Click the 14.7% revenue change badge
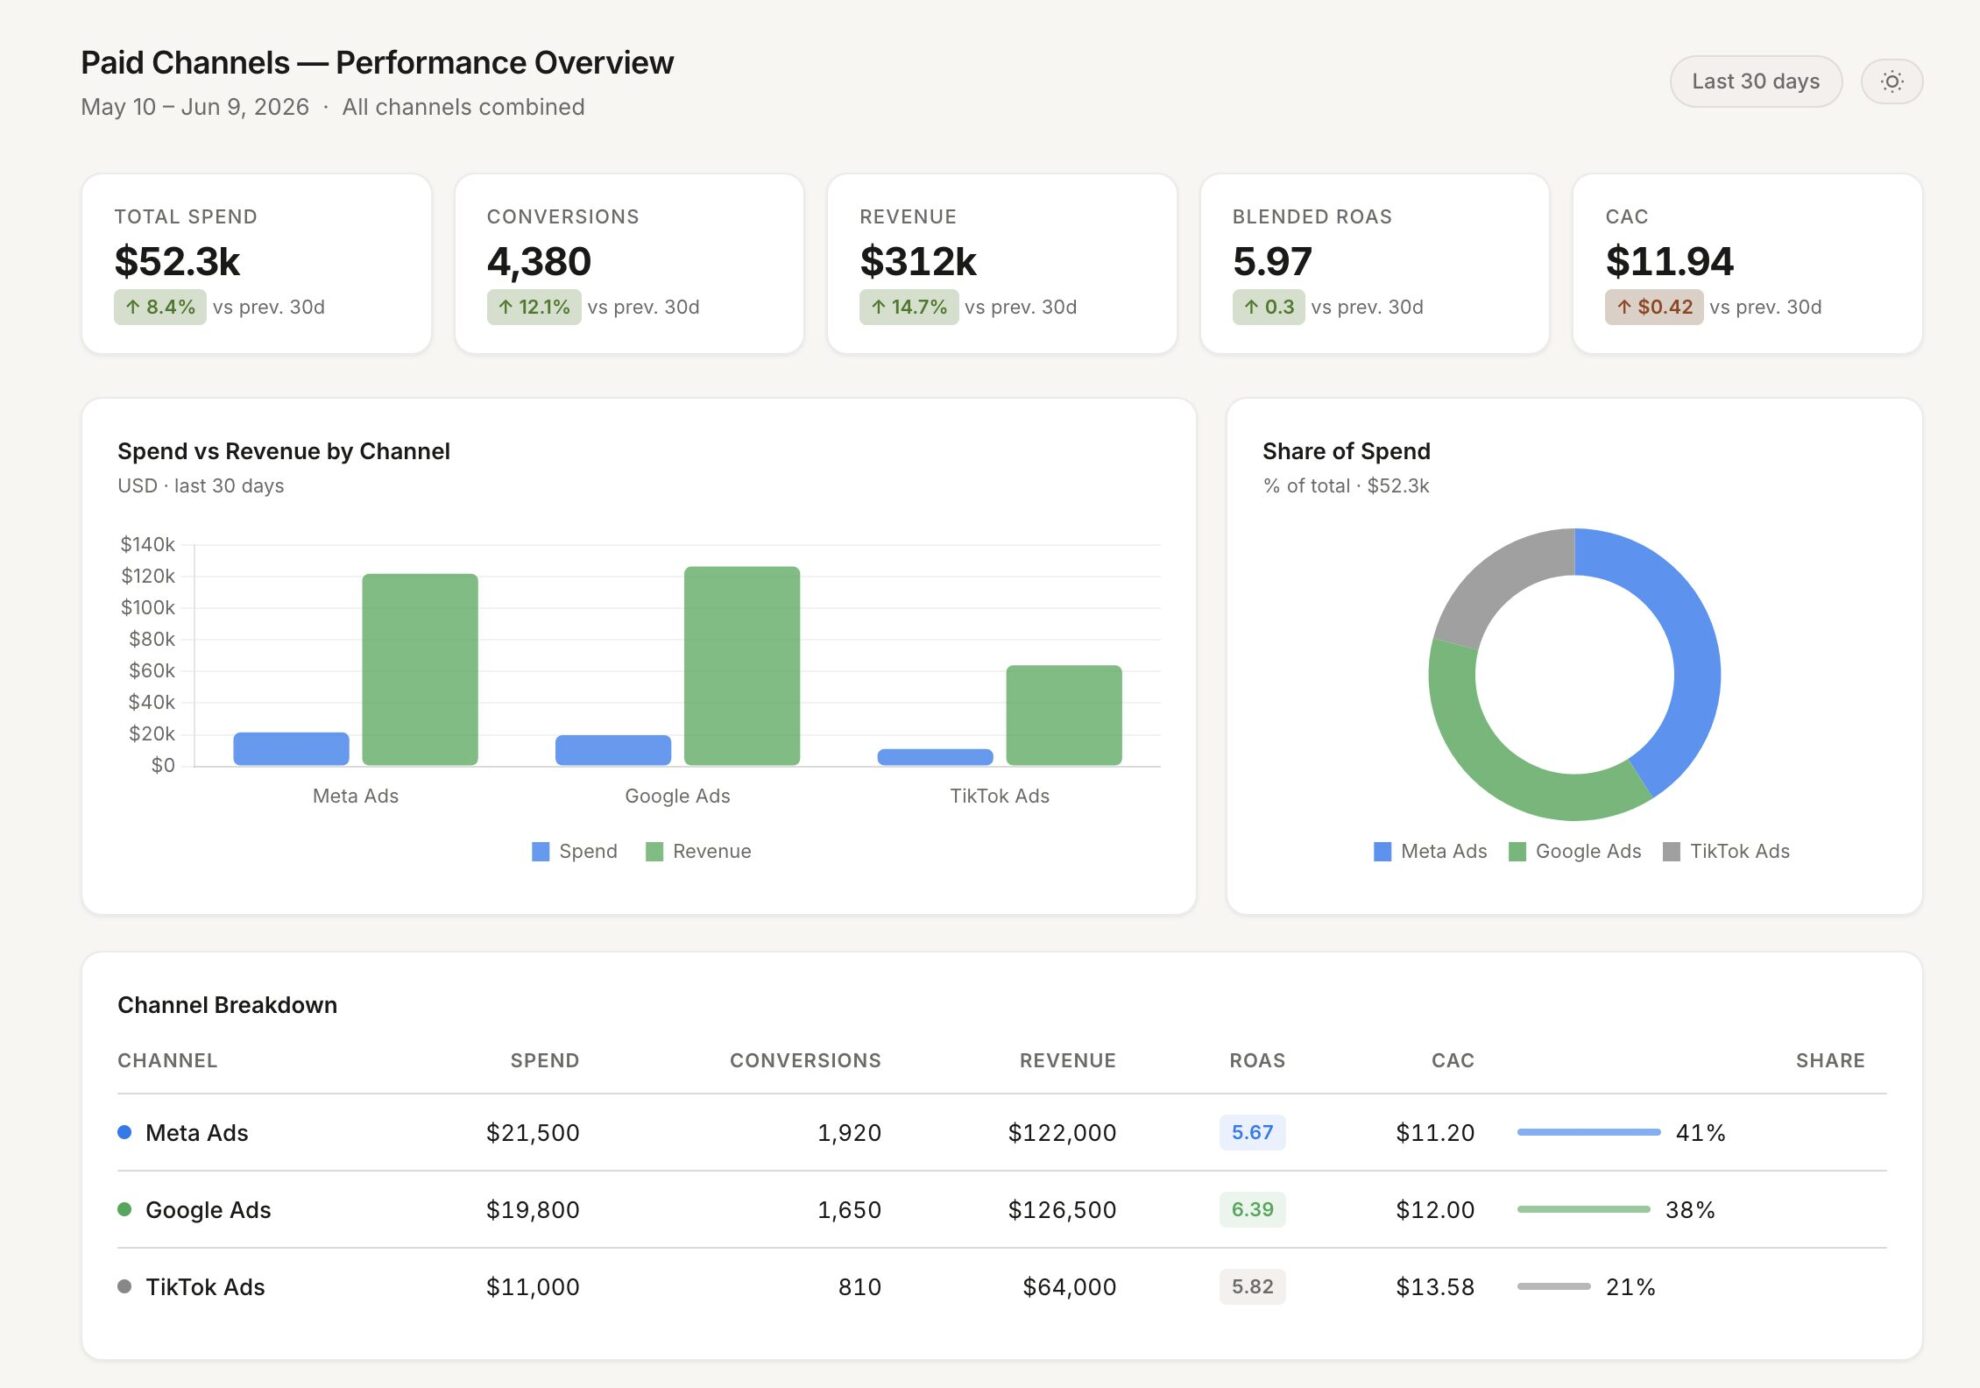 pyautogui.click(x=909, y=307)
